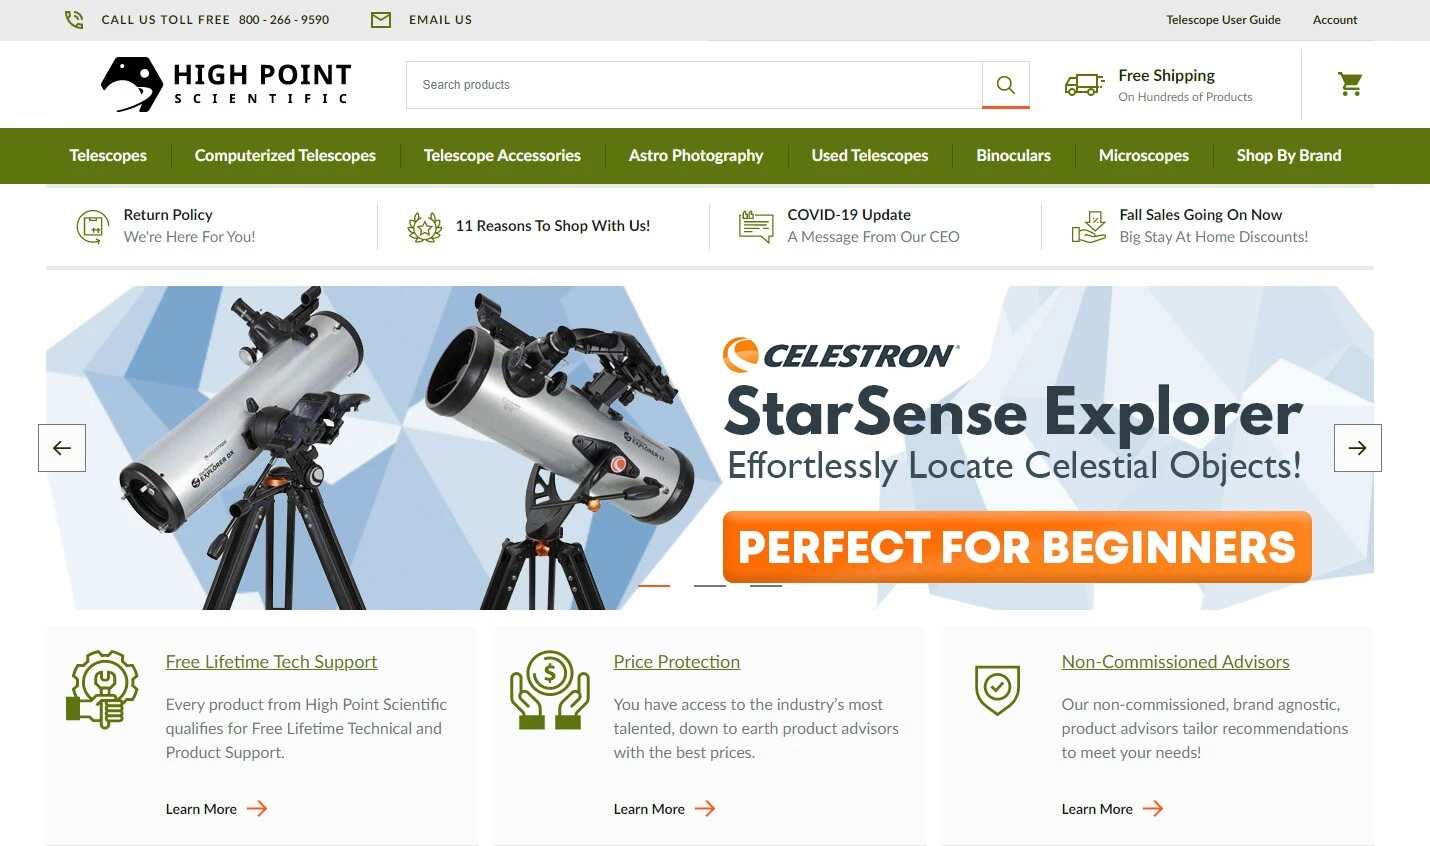Screen dimensions: 1430x846
Task: Select the first carousel slide indicator
Action: pos(654,585)
